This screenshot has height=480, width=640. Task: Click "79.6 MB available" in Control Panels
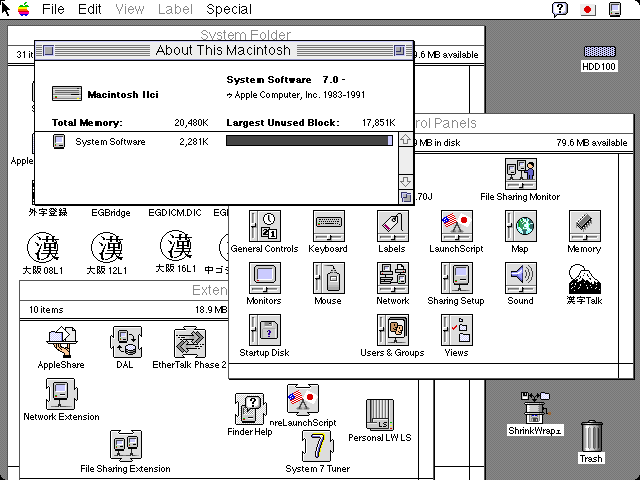(x=592, y=143)
